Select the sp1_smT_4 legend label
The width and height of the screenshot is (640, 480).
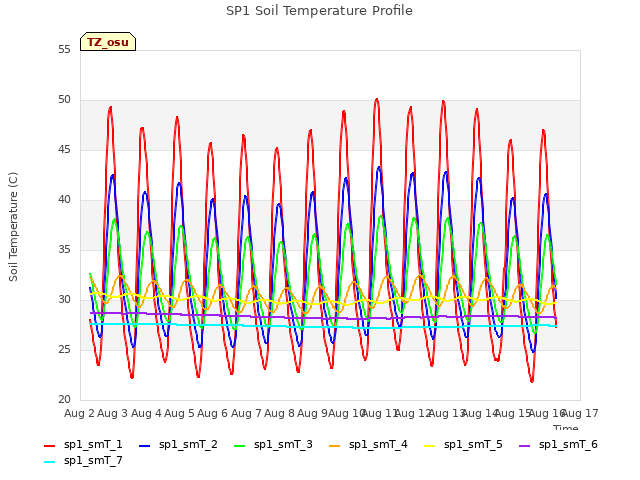[x=378, y=444]
